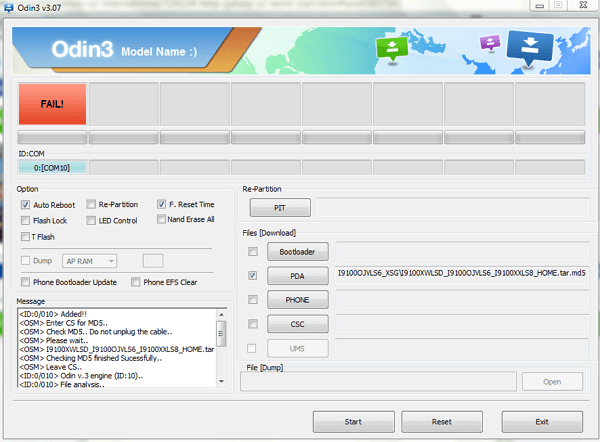
Task: Click the green download bubble in banner
Action: (391, 49)
